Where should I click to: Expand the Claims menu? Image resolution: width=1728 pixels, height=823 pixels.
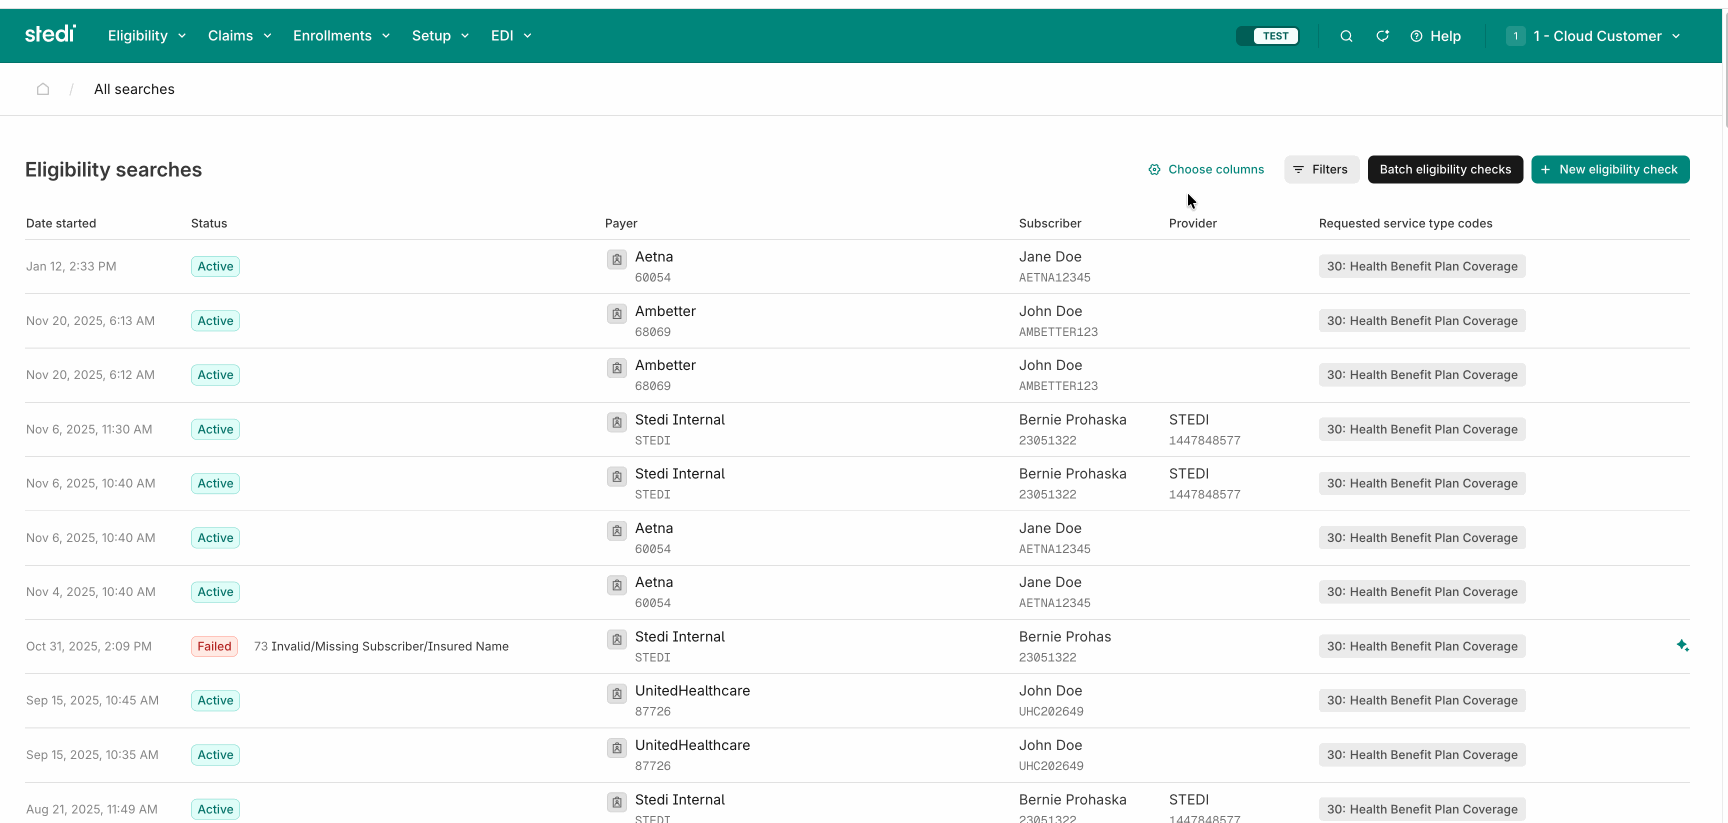pos(239,36)
